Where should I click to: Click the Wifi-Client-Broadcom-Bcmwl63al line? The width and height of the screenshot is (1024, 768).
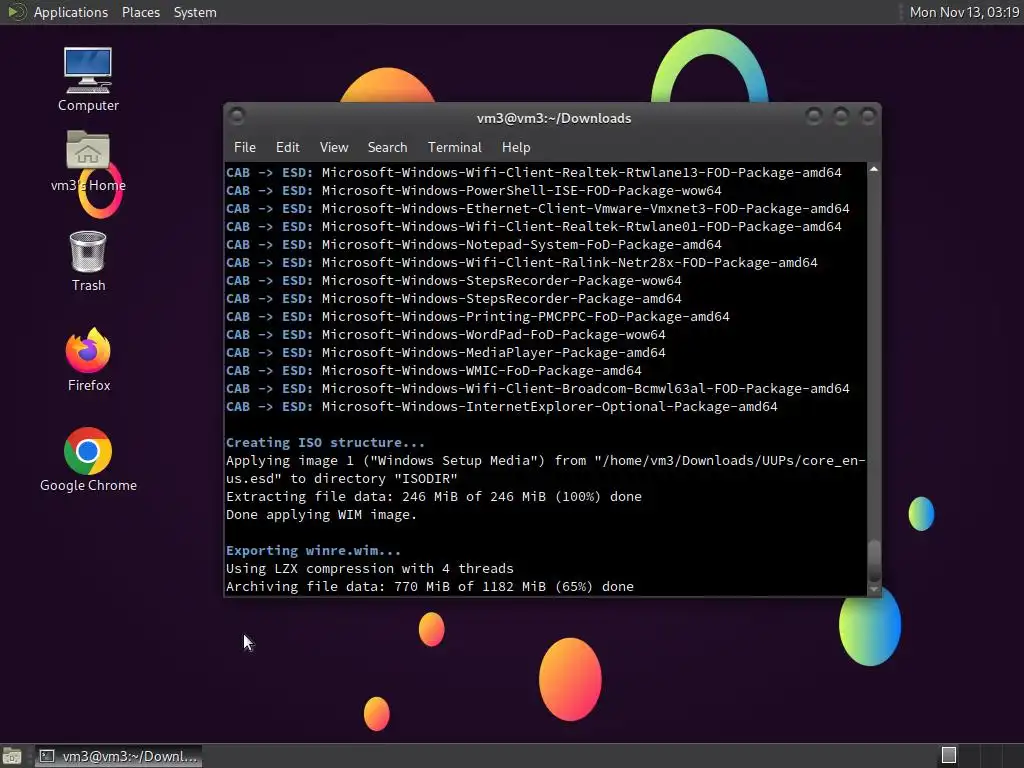click(x=537, y=389)
